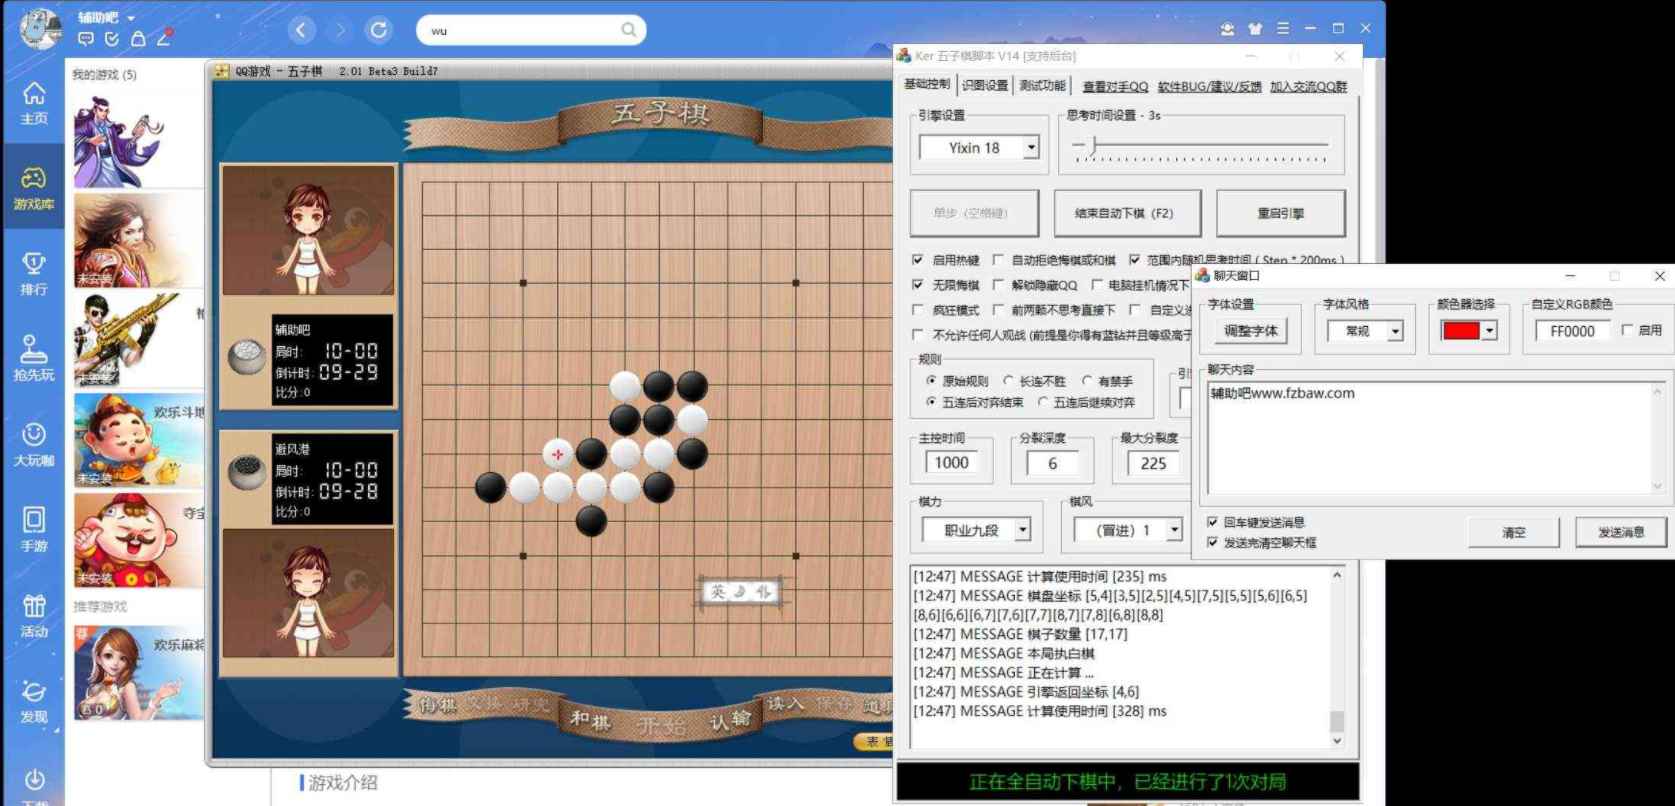Open the Activities (活动) gift icon
The width and height of the screenshot is (1675, 806).
point(34,616)
